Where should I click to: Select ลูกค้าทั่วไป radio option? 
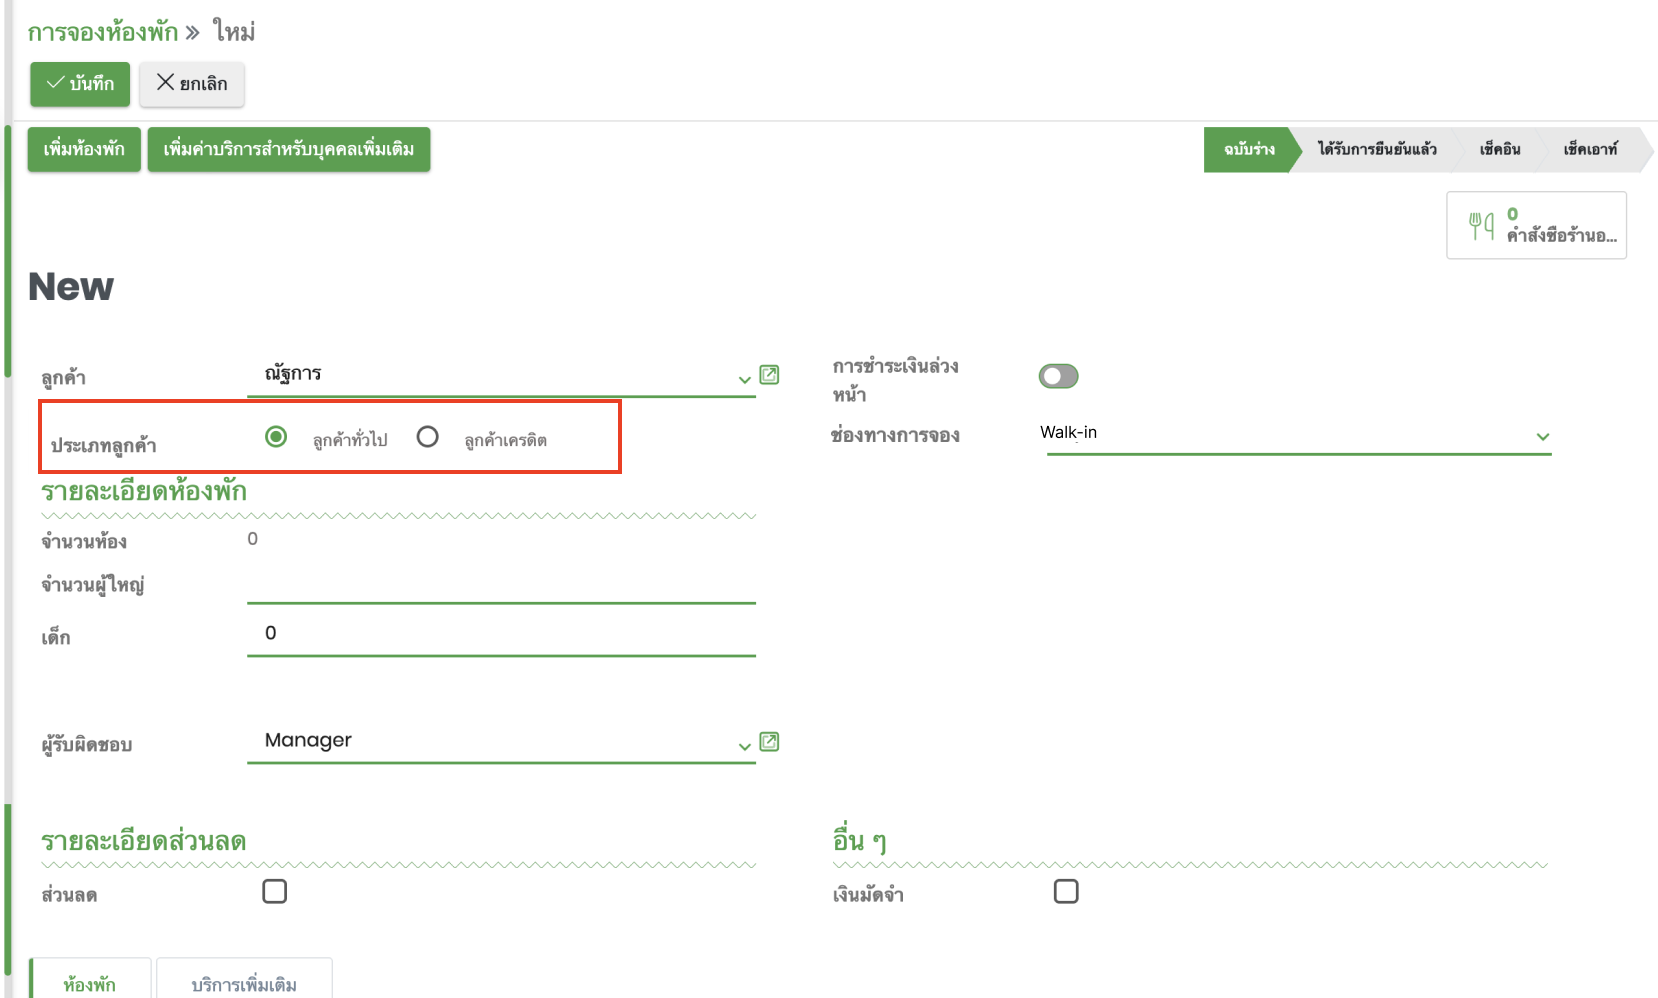(276, 437)
